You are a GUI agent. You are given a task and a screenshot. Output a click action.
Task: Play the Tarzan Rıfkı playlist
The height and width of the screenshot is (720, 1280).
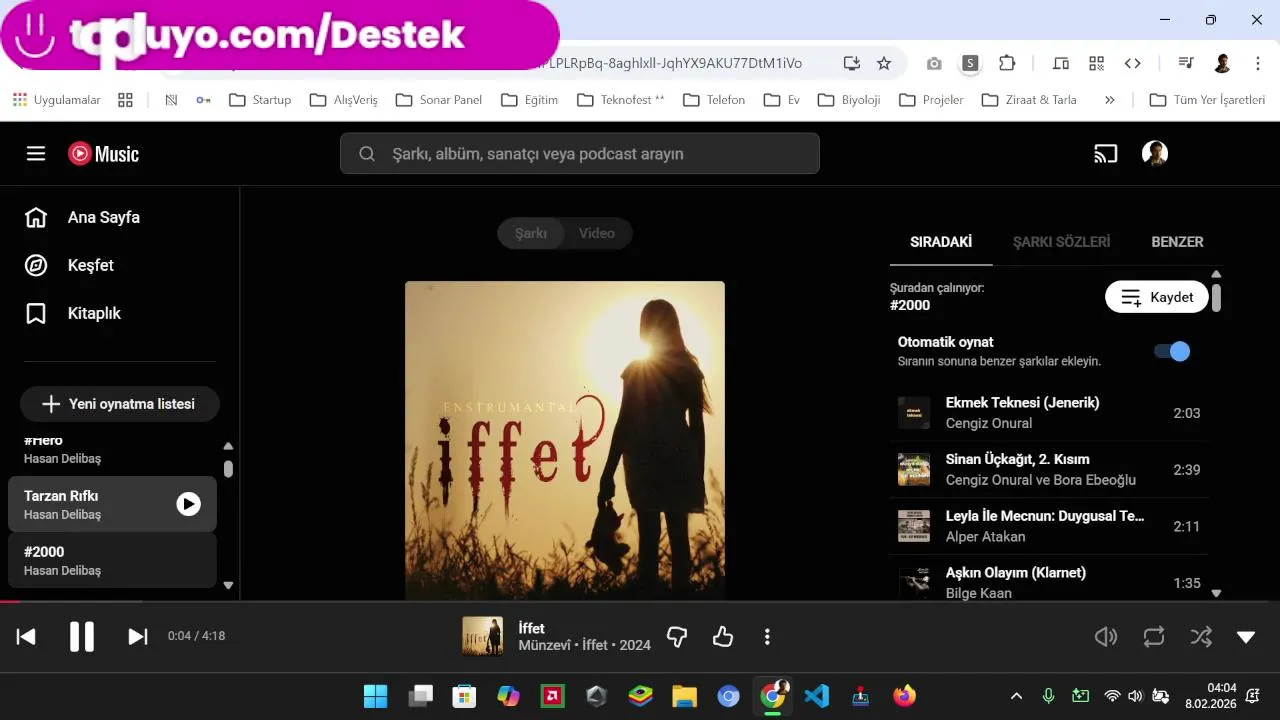189,504
